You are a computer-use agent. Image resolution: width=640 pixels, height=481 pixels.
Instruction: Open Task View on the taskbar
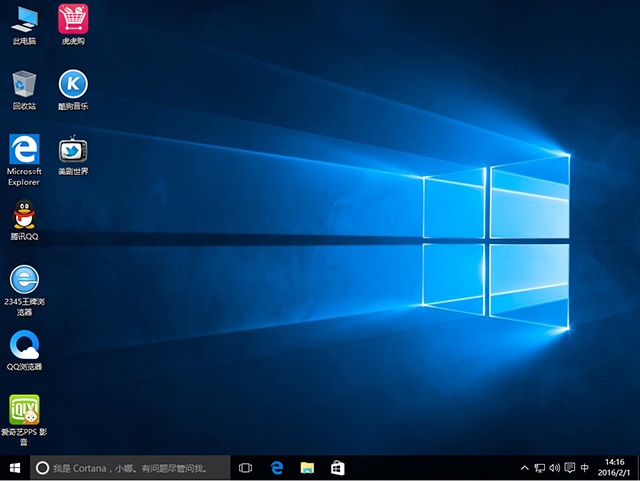pos(246,468)
